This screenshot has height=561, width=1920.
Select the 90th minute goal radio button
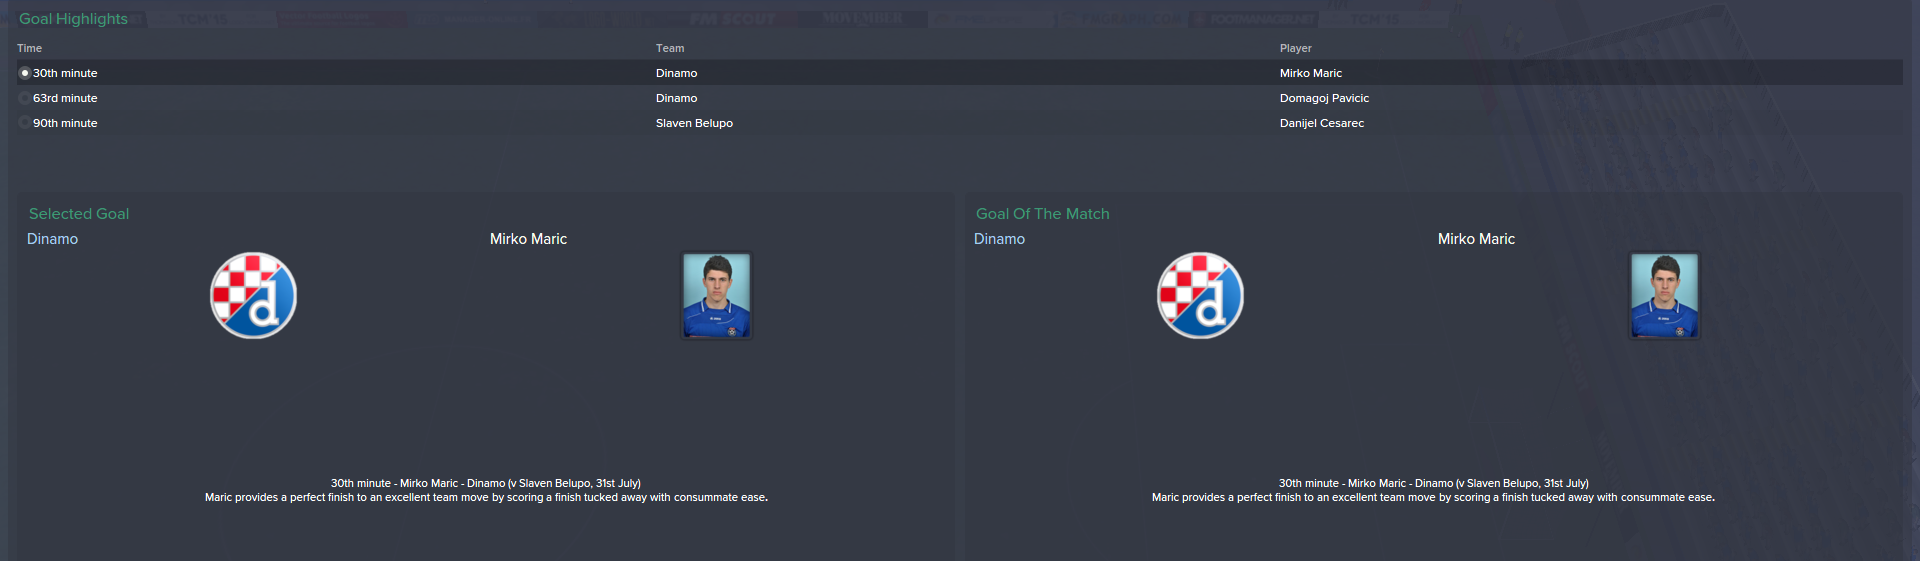pos(25,123)
